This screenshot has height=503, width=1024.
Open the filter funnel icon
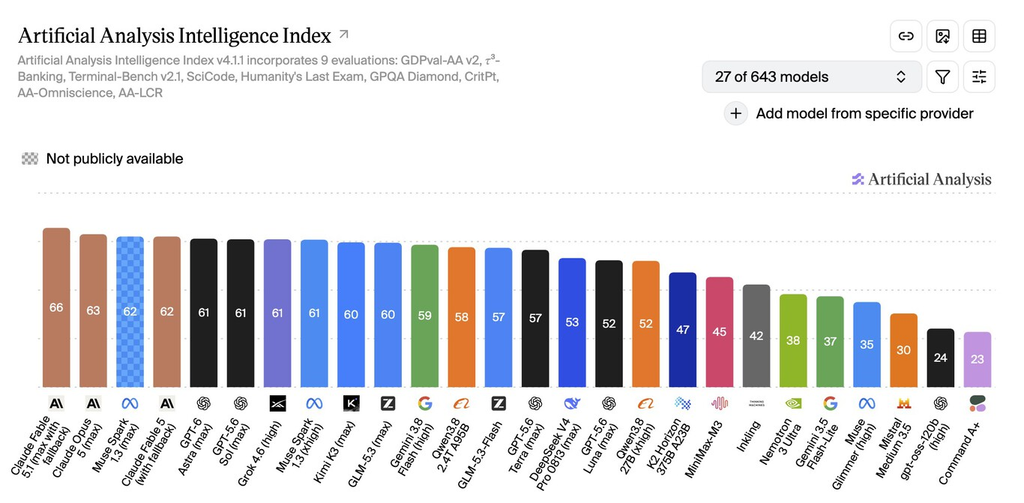(942, 77)
